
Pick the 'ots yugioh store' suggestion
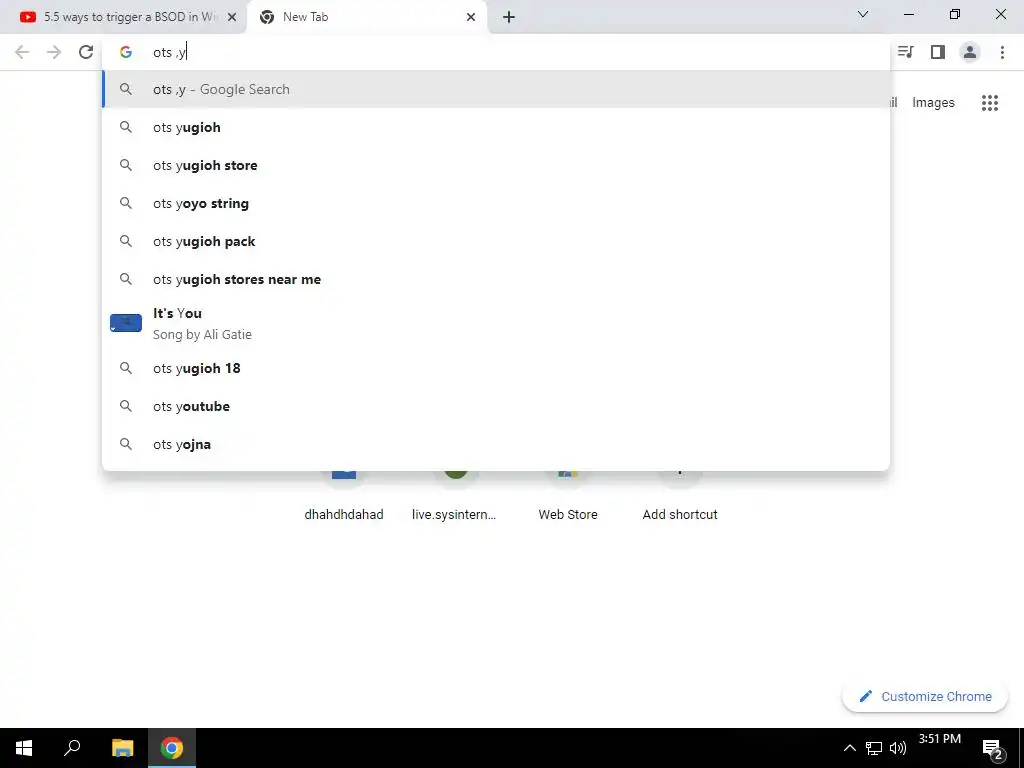[x=496, y=165]
